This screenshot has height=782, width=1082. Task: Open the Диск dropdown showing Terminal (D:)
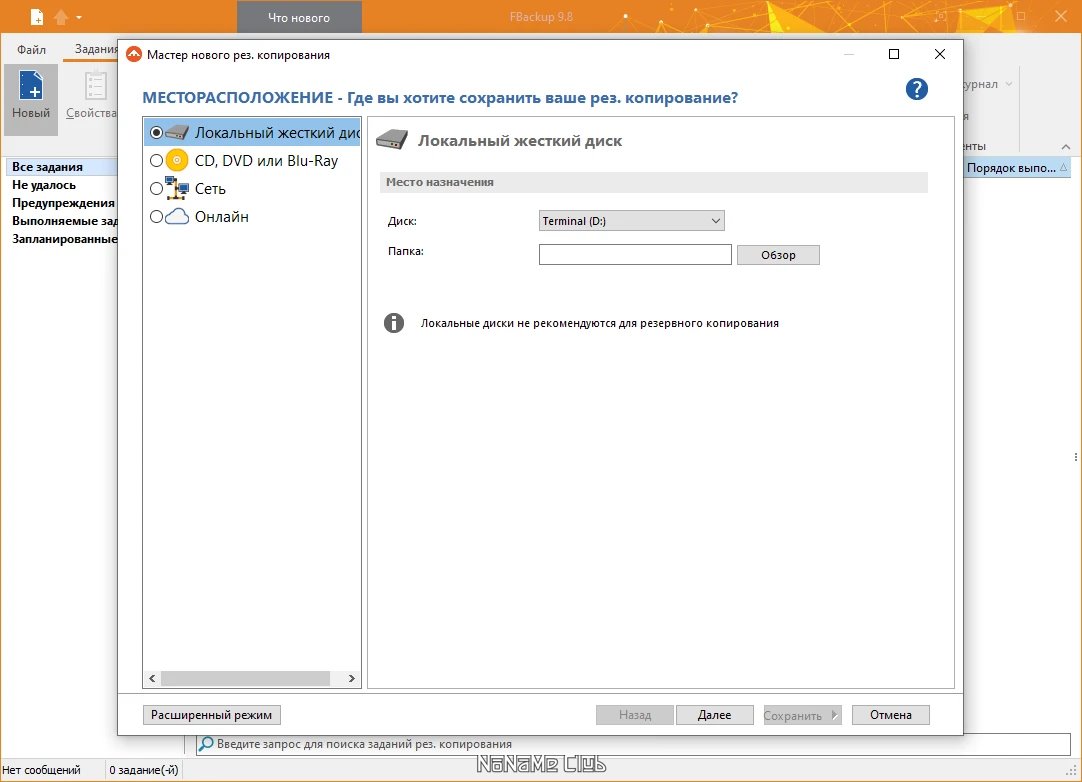pyautogui.click(x=631, y=221)
